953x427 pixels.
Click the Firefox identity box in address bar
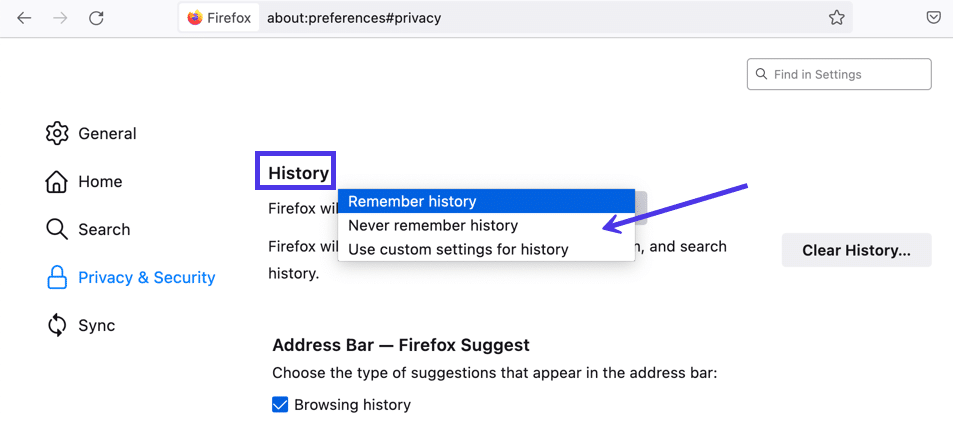click(218, 18)
